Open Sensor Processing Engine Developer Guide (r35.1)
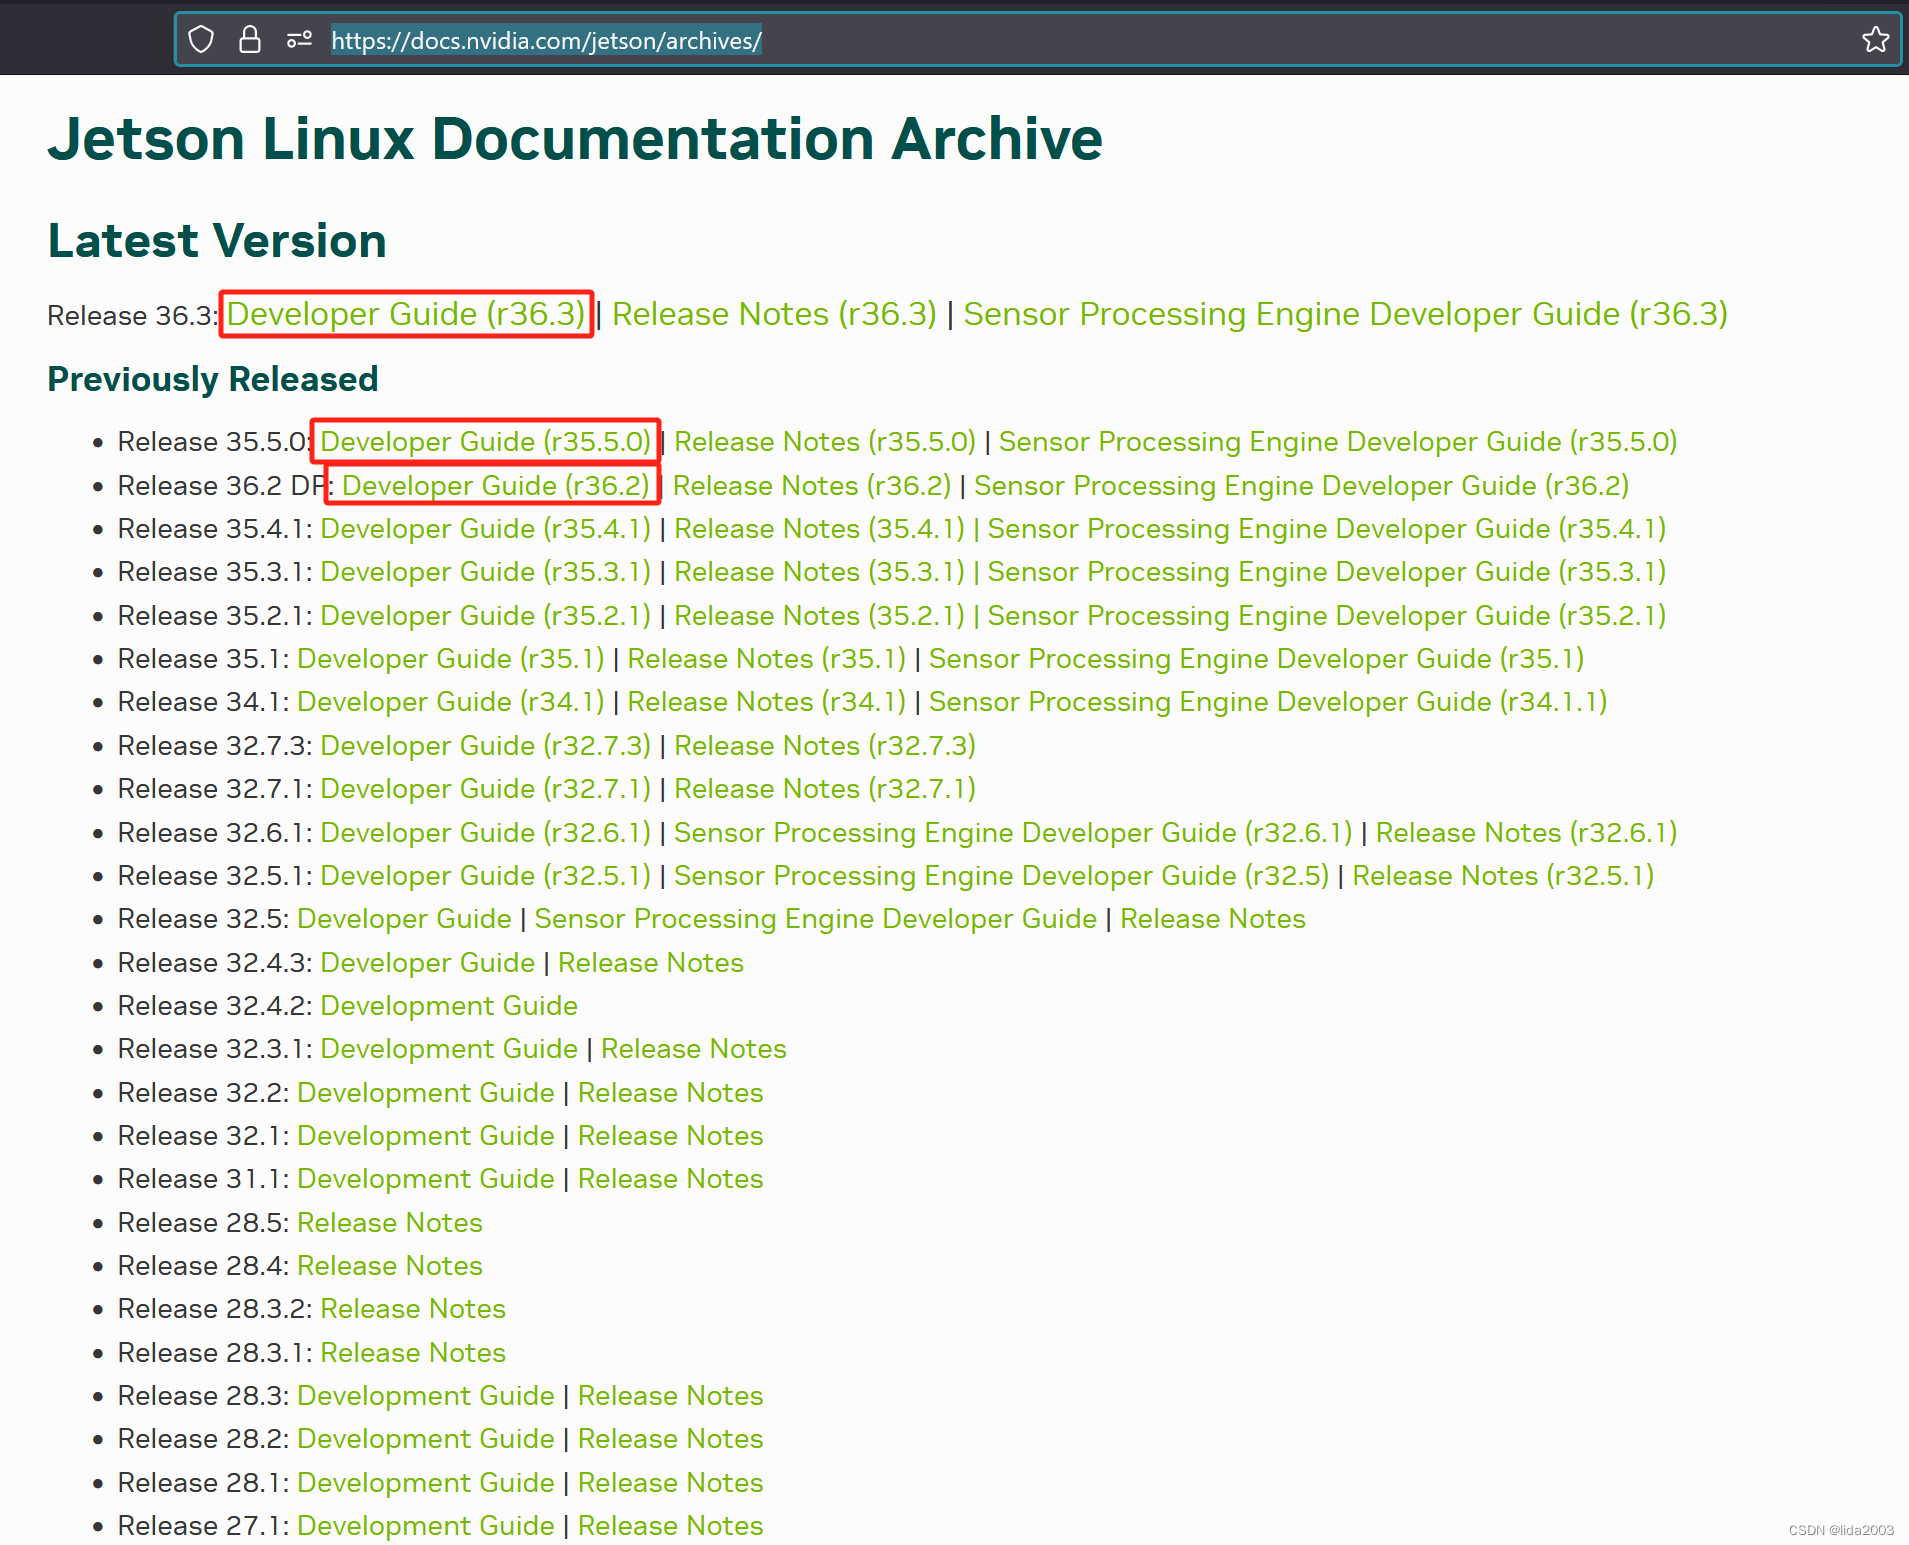 (1256, 659)
